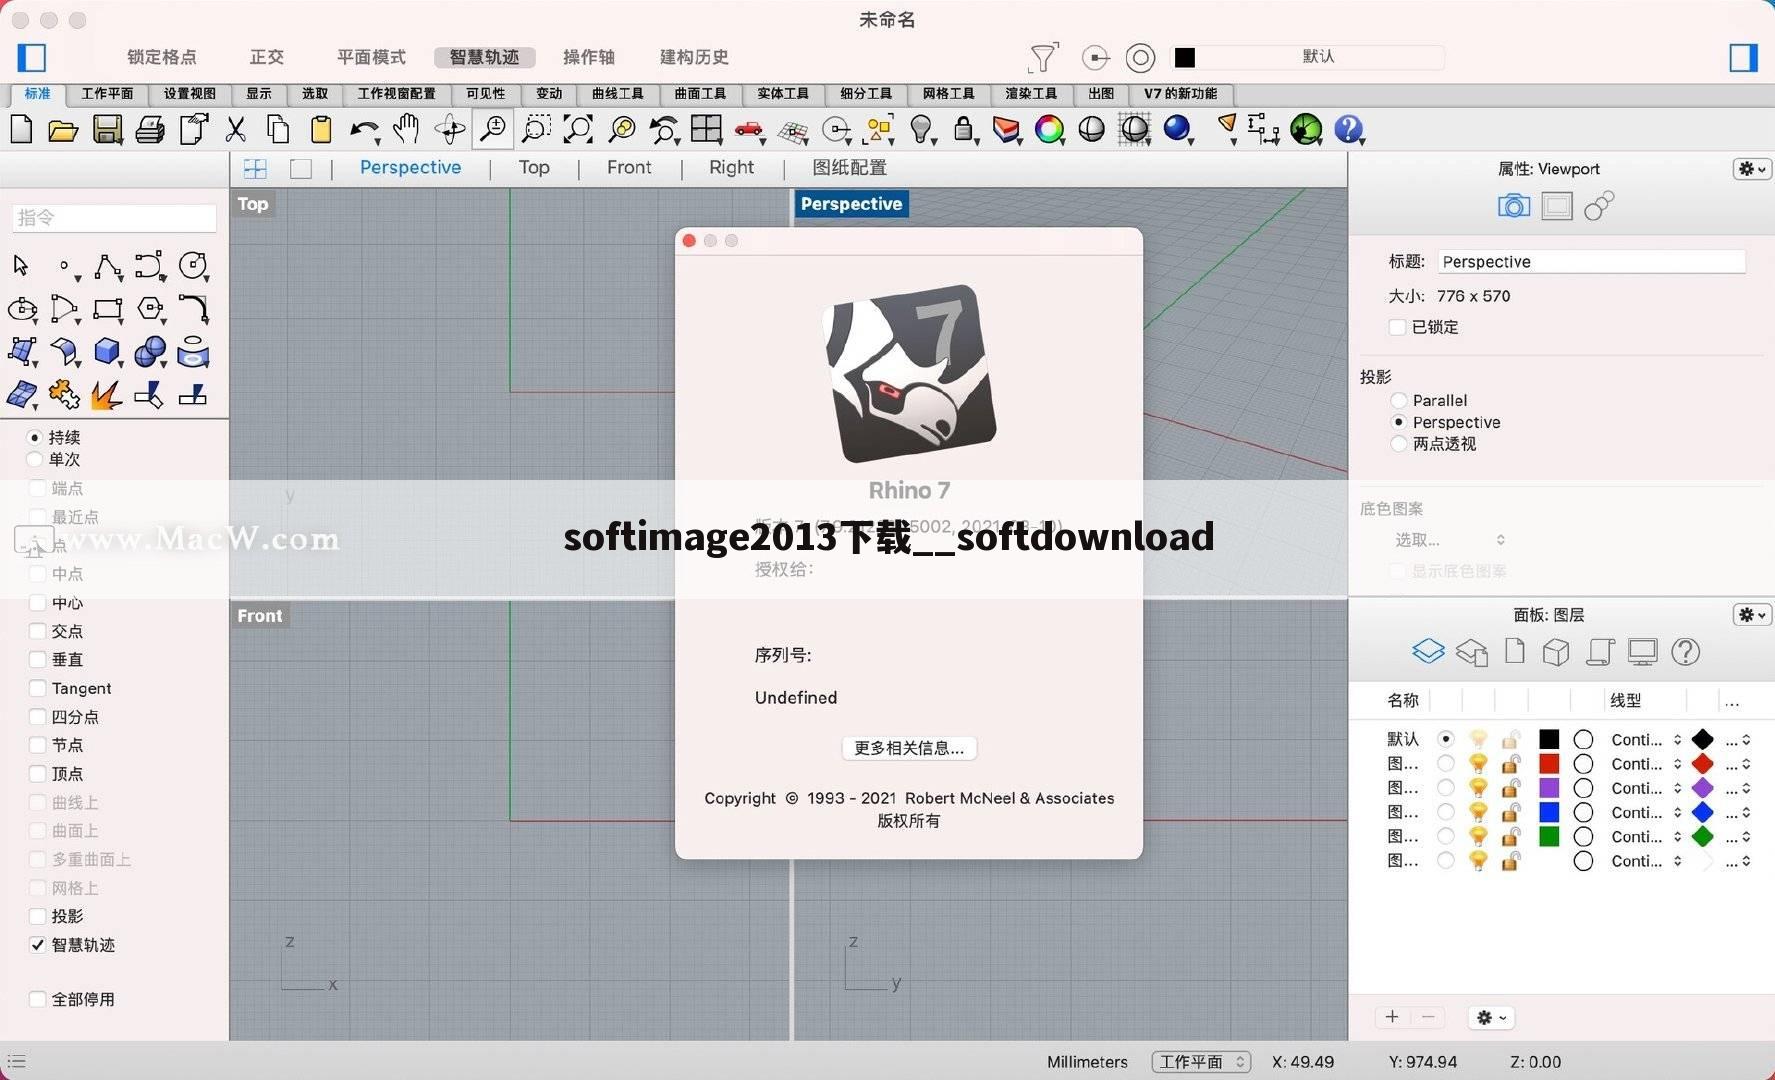Select the 单次 radio button
Viewport: 1775px width, 1080px height.
35,459
